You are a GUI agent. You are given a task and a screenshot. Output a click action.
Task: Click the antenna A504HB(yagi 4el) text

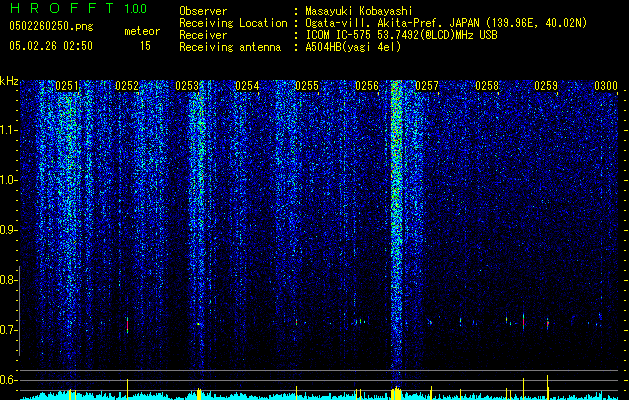[353, 47]
